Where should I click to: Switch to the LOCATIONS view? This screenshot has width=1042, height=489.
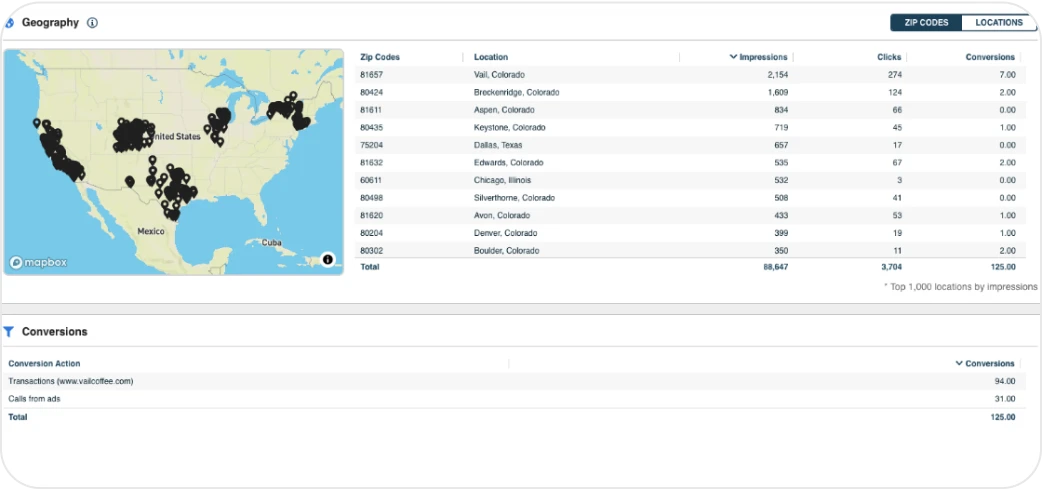pos(998,23)
